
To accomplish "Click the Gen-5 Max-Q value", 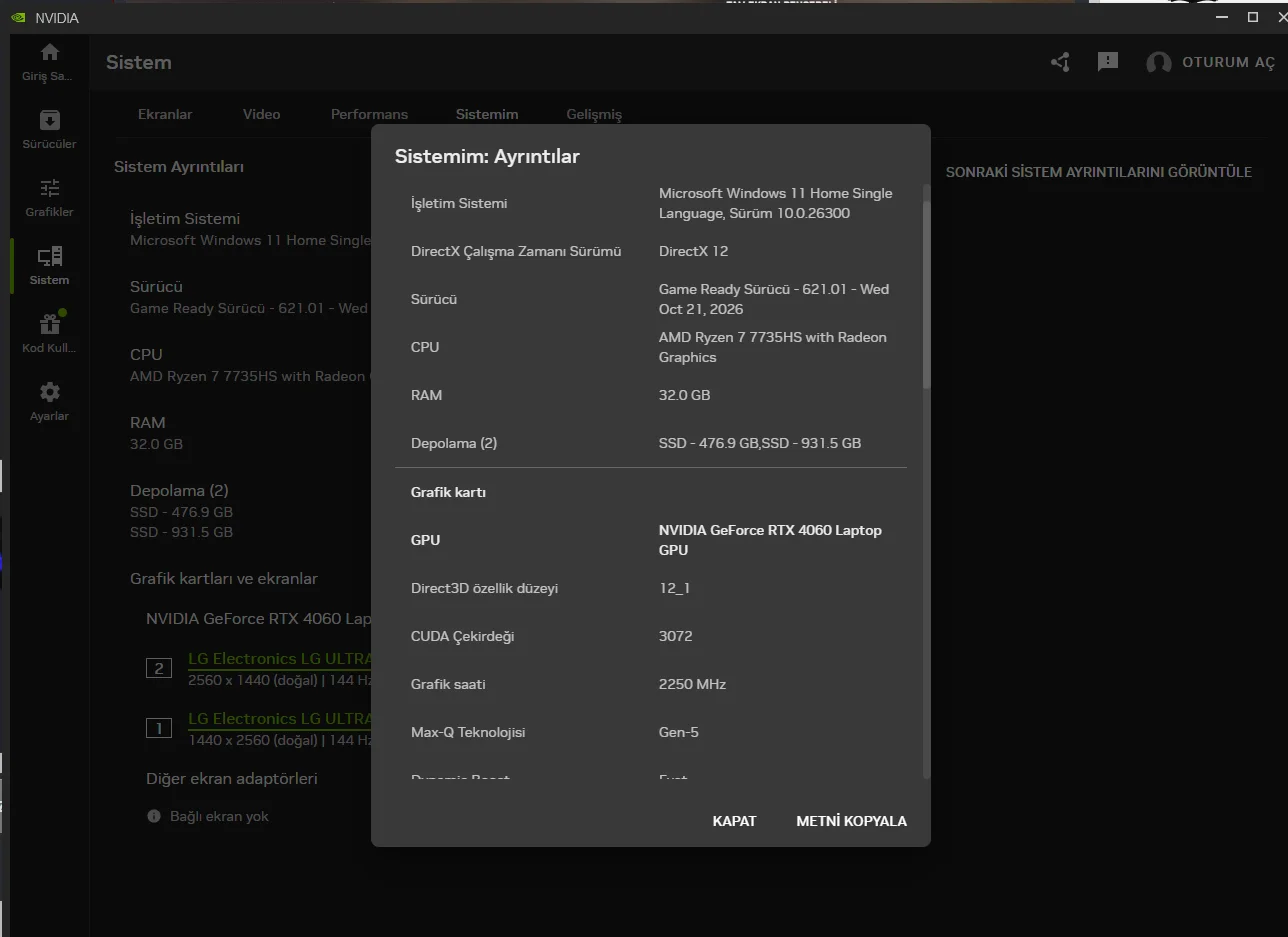I will pyautogui.click(x=678, y=732).
